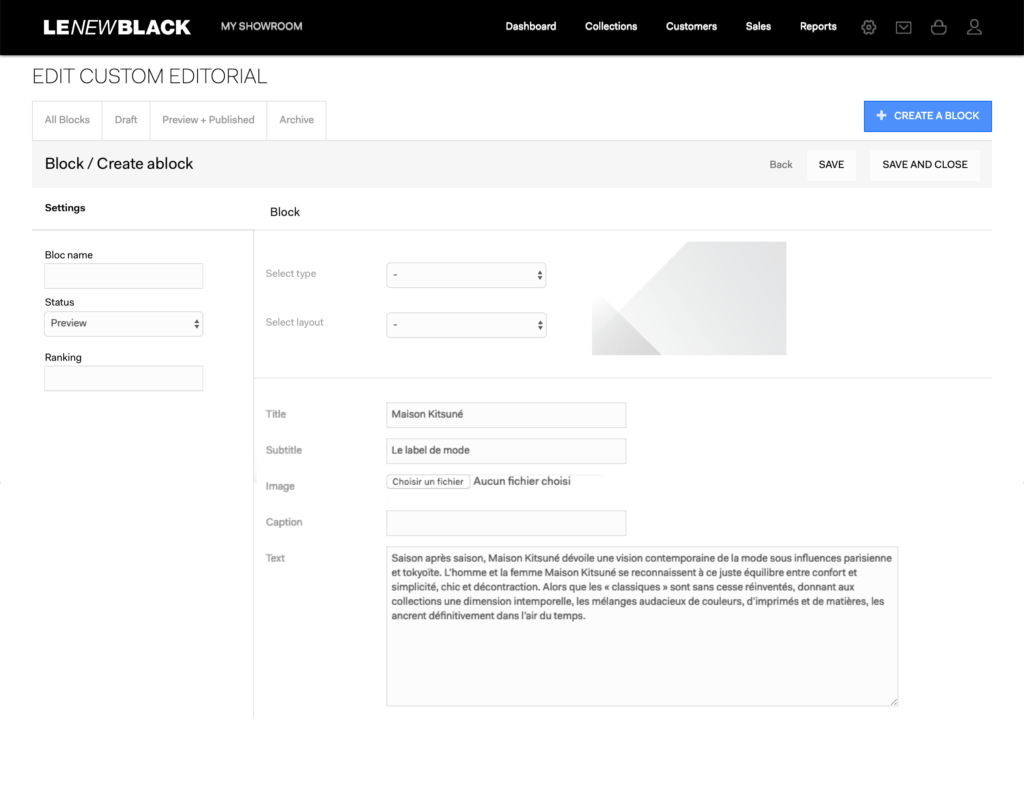Click the Create a Block button
This screenshot has height=800, width=1024.
click(927, 116)
